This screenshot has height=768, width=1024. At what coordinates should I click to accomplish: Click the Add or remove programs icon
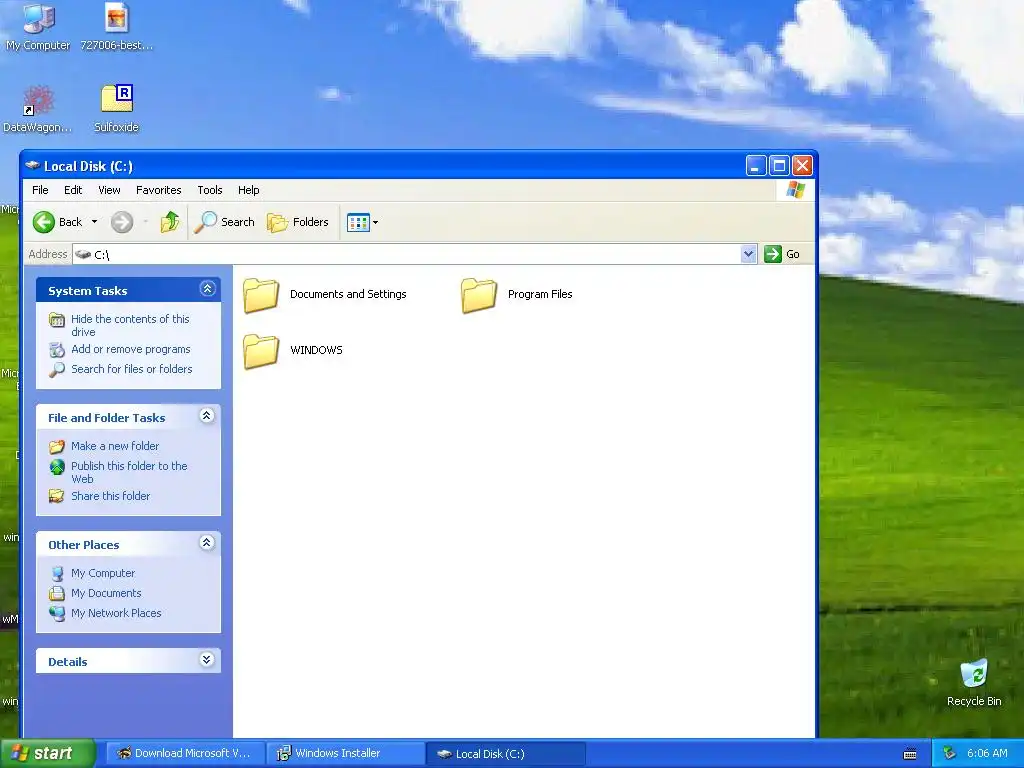pos(57,350)
